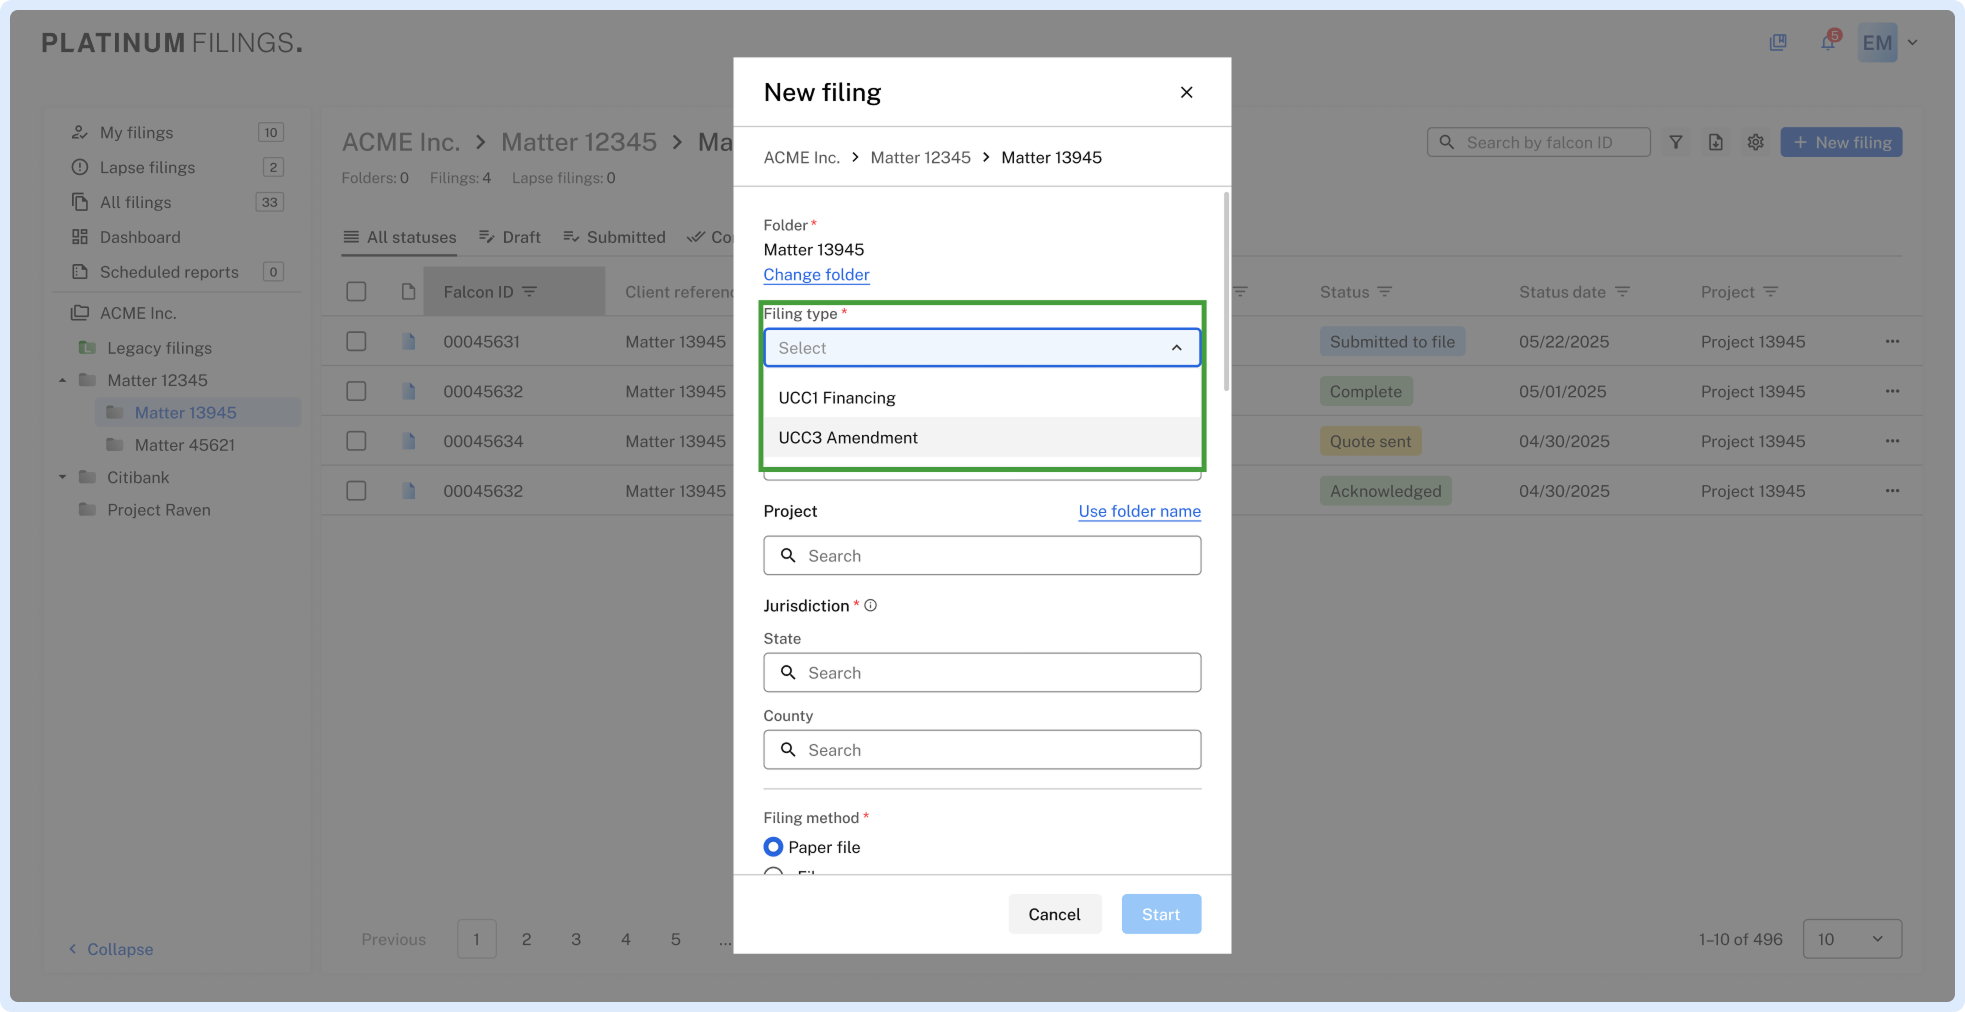Go to page 3
1965x1012 pixels.
tap(576, 939)
